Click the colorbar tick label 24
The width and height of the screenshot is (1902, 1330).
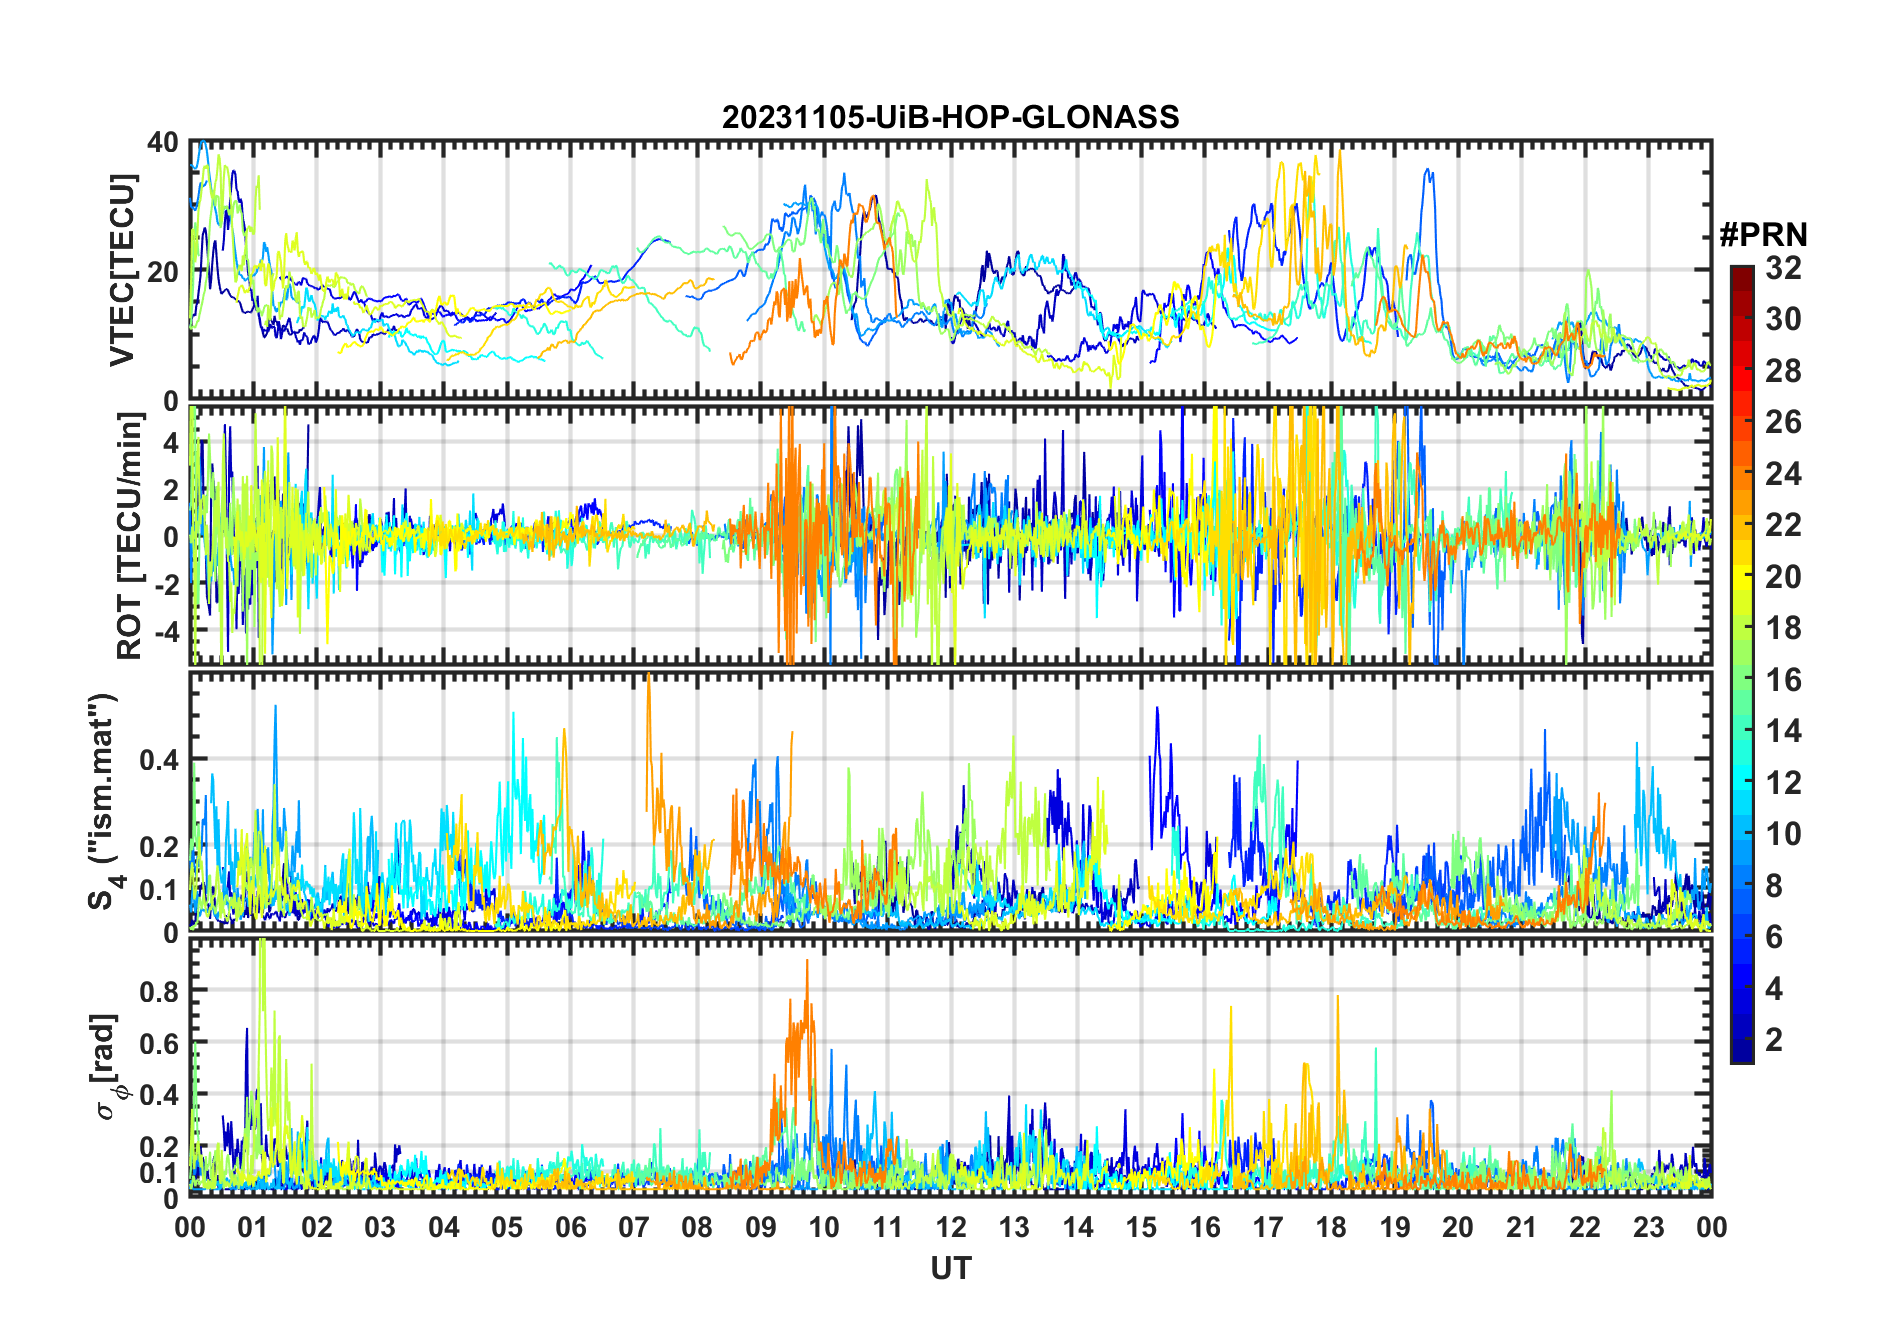click(1783, 474)
